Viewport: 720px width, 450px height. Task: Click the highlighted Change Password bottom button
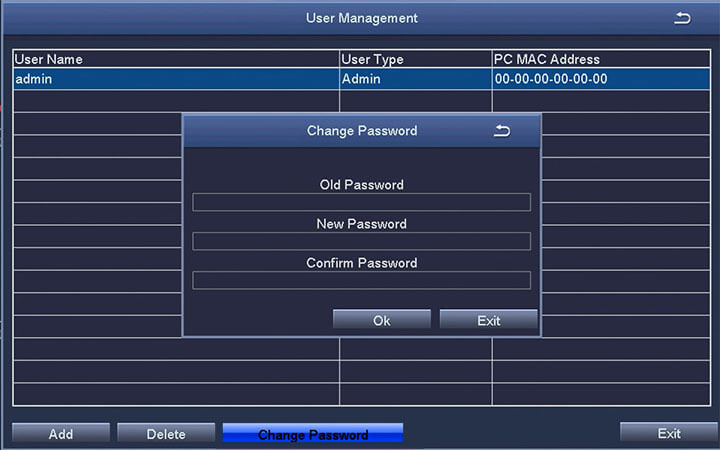click(x=312, y=433)
